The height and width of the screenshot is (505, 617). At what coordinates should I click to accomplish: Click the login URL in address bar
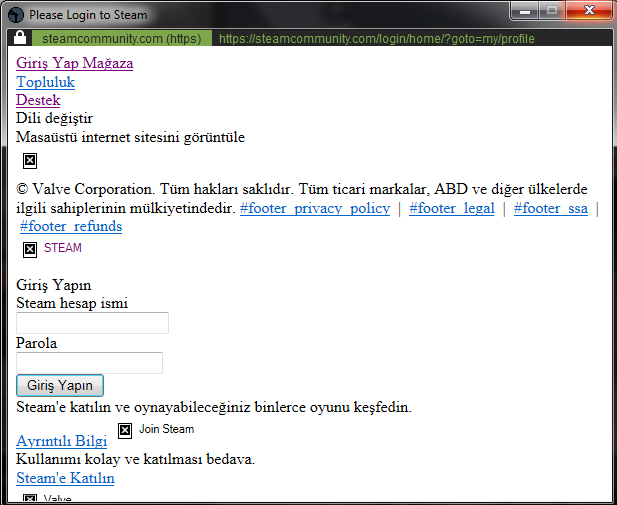pos(377,39)
